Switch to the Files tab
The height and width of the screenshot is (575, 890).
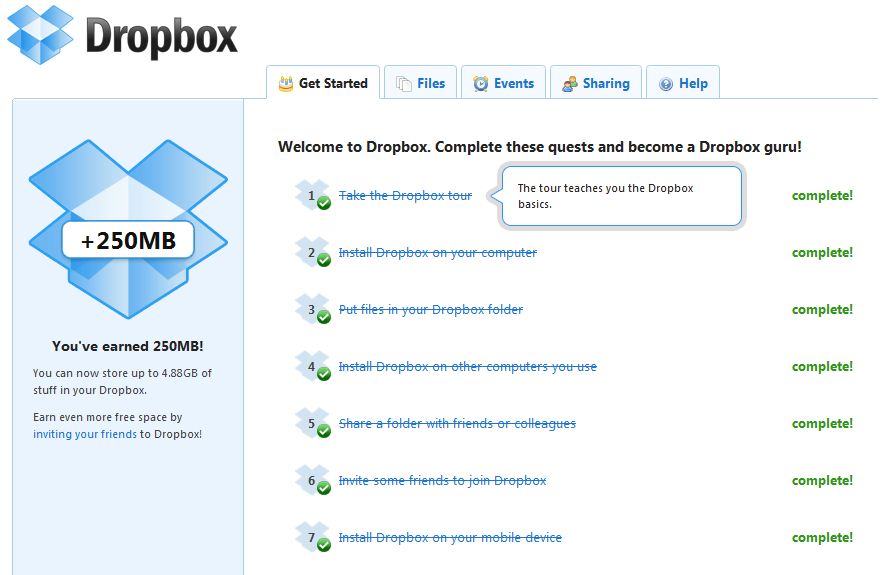coord(421,83)
